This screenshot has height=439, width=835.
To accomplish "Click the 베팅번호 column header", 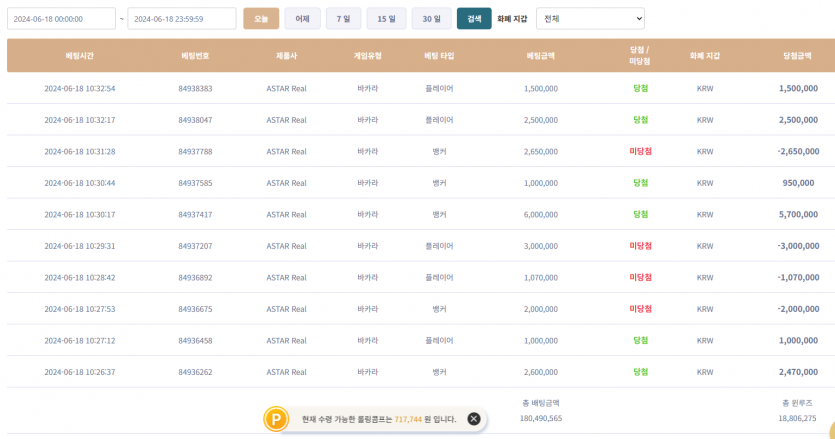I will (x=195, y=55).
